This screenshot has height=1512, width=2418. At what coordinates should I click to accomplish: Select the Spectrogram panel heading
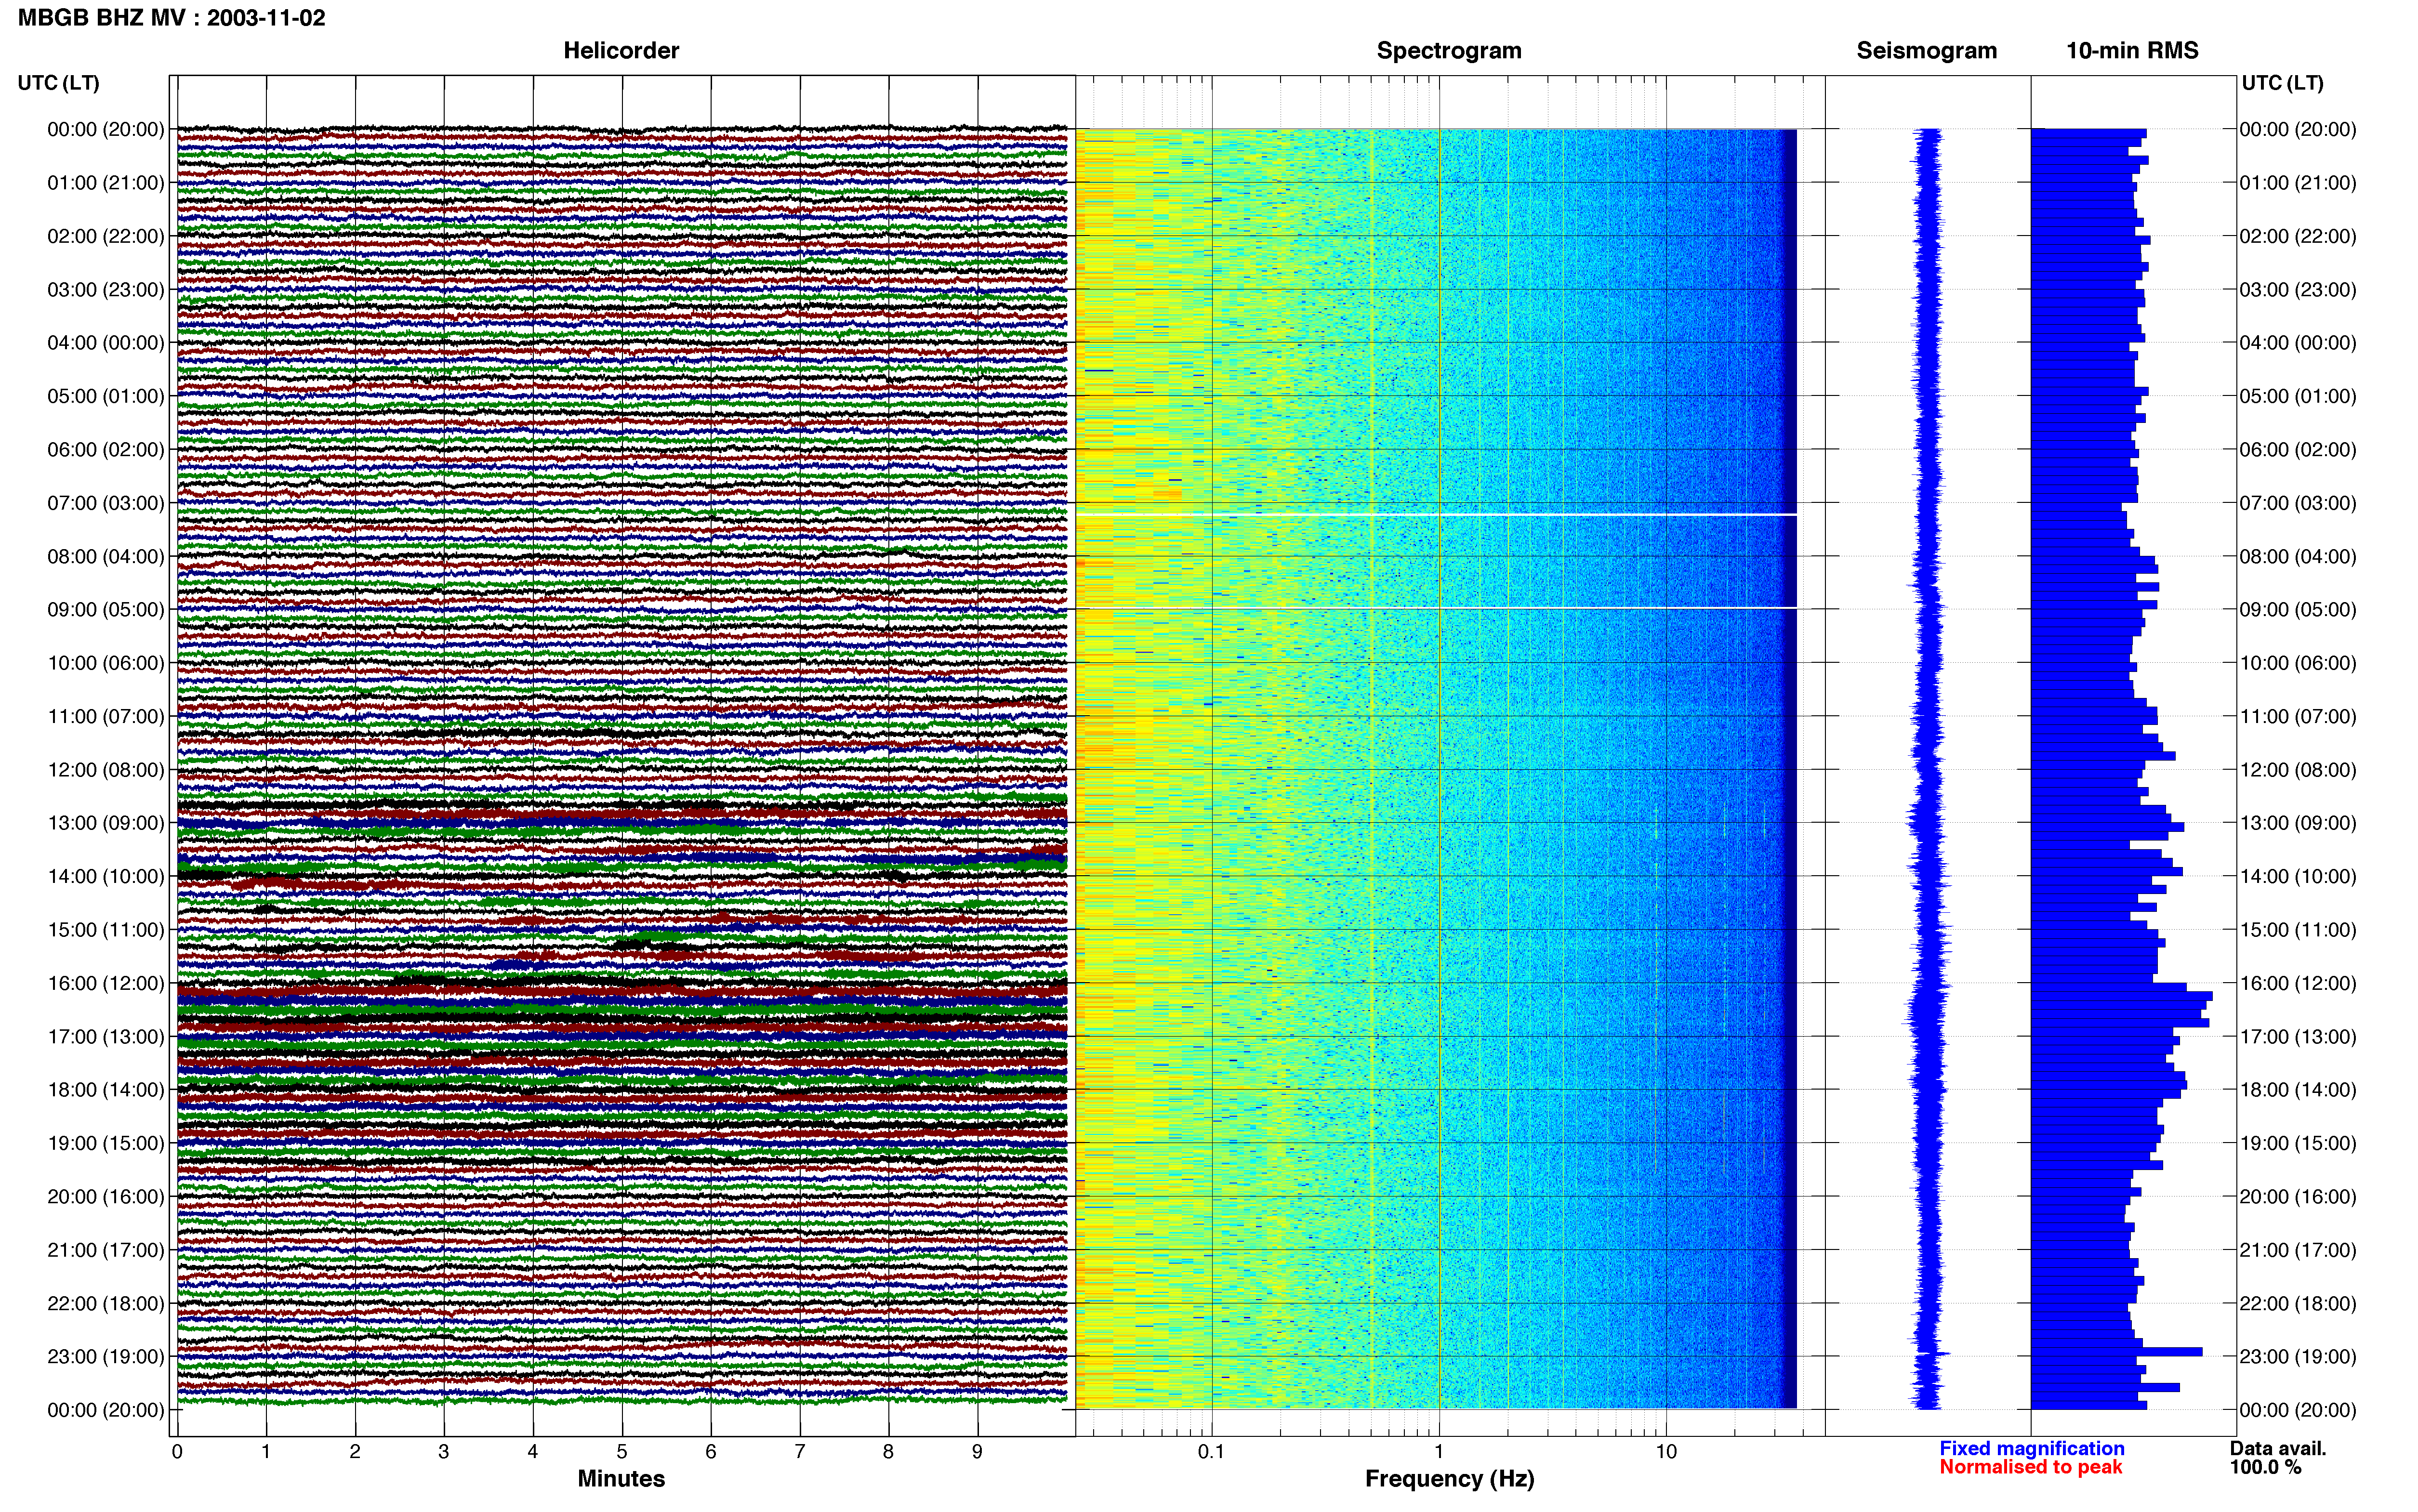[x=1449, y=51]
